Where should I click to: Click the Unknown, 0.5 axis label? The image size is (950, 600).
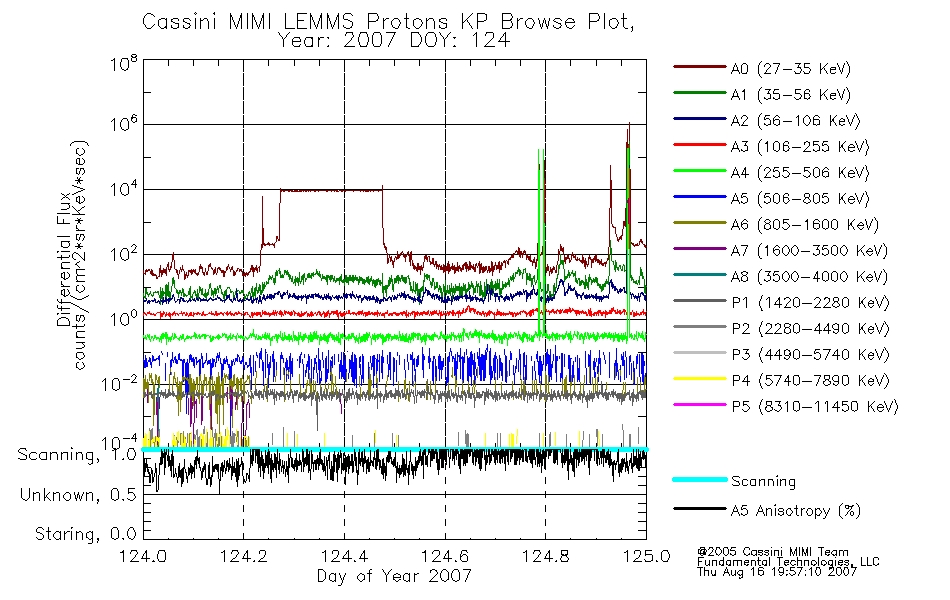78,496
